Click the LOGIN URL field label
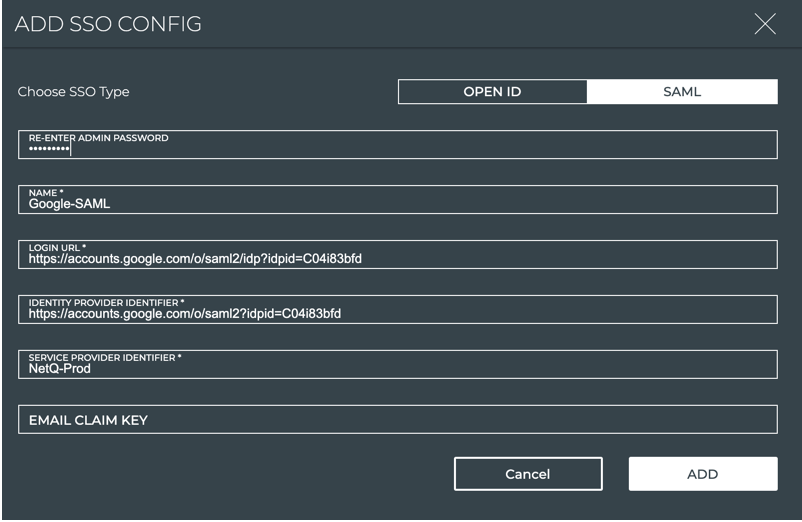Image resolution: width=802 pixels, height=522 pixels. point(57,247)
